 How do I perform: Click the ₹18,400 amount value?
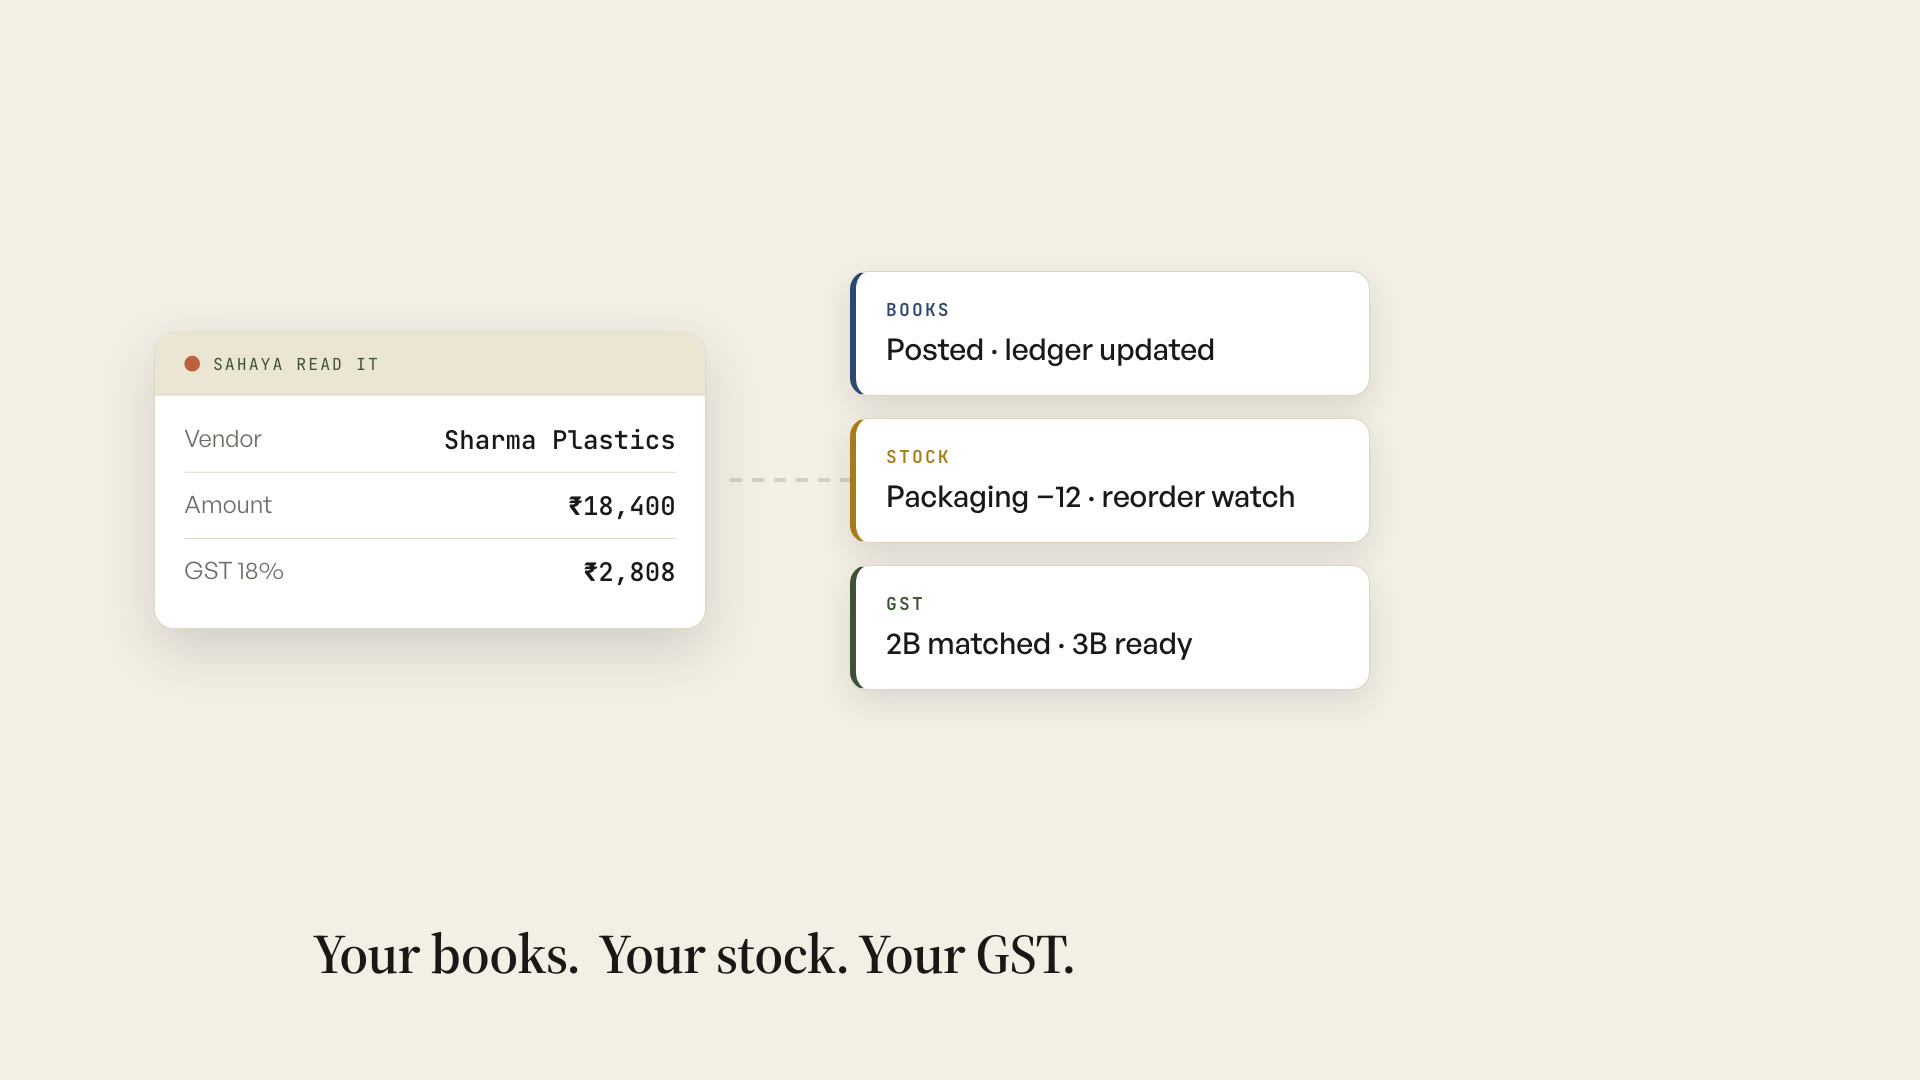[x=621, y=506]
